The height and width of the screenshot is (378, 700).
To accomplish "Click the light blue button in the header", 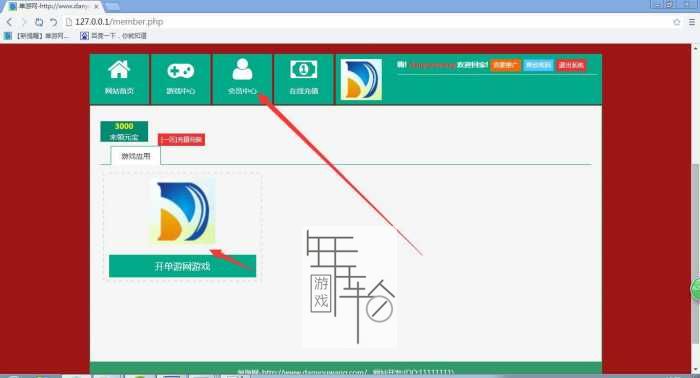I will coord(538,65).
